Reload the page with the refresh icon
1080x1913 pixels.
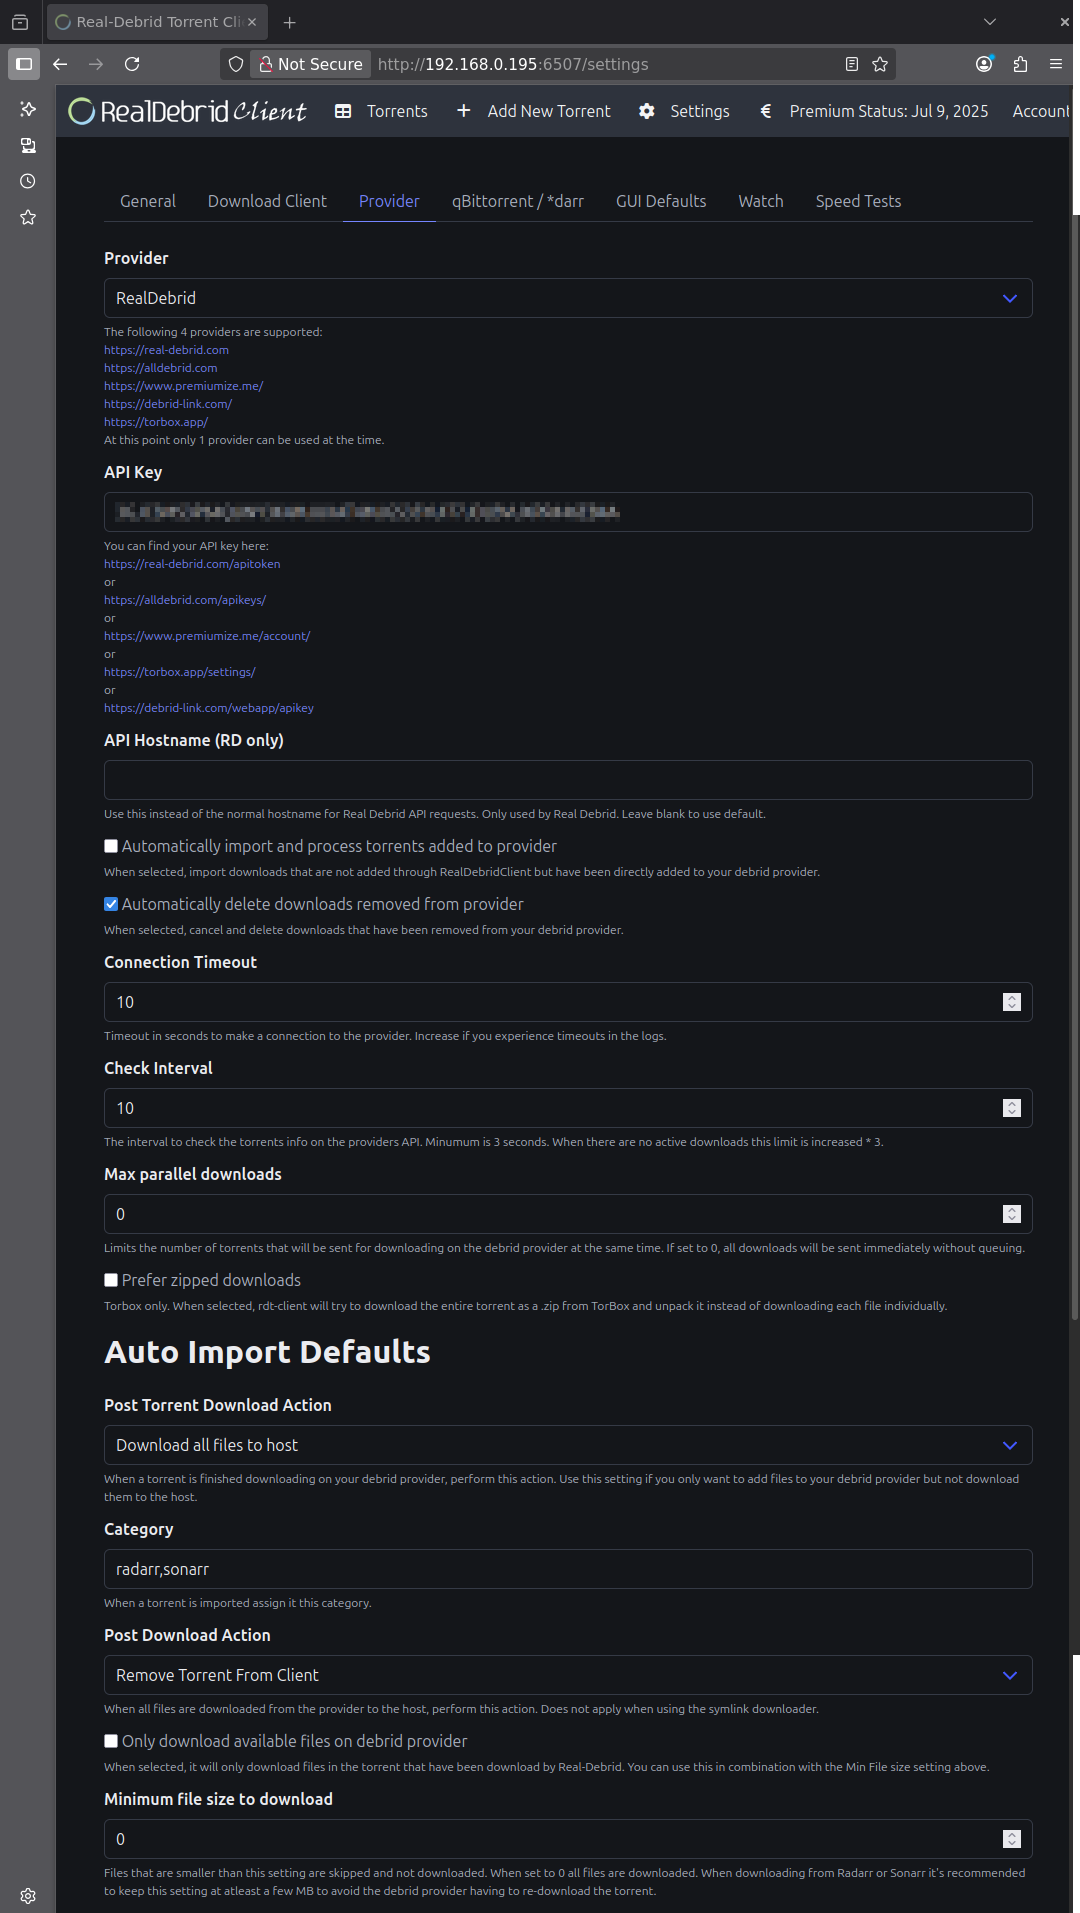click(132, 64)
